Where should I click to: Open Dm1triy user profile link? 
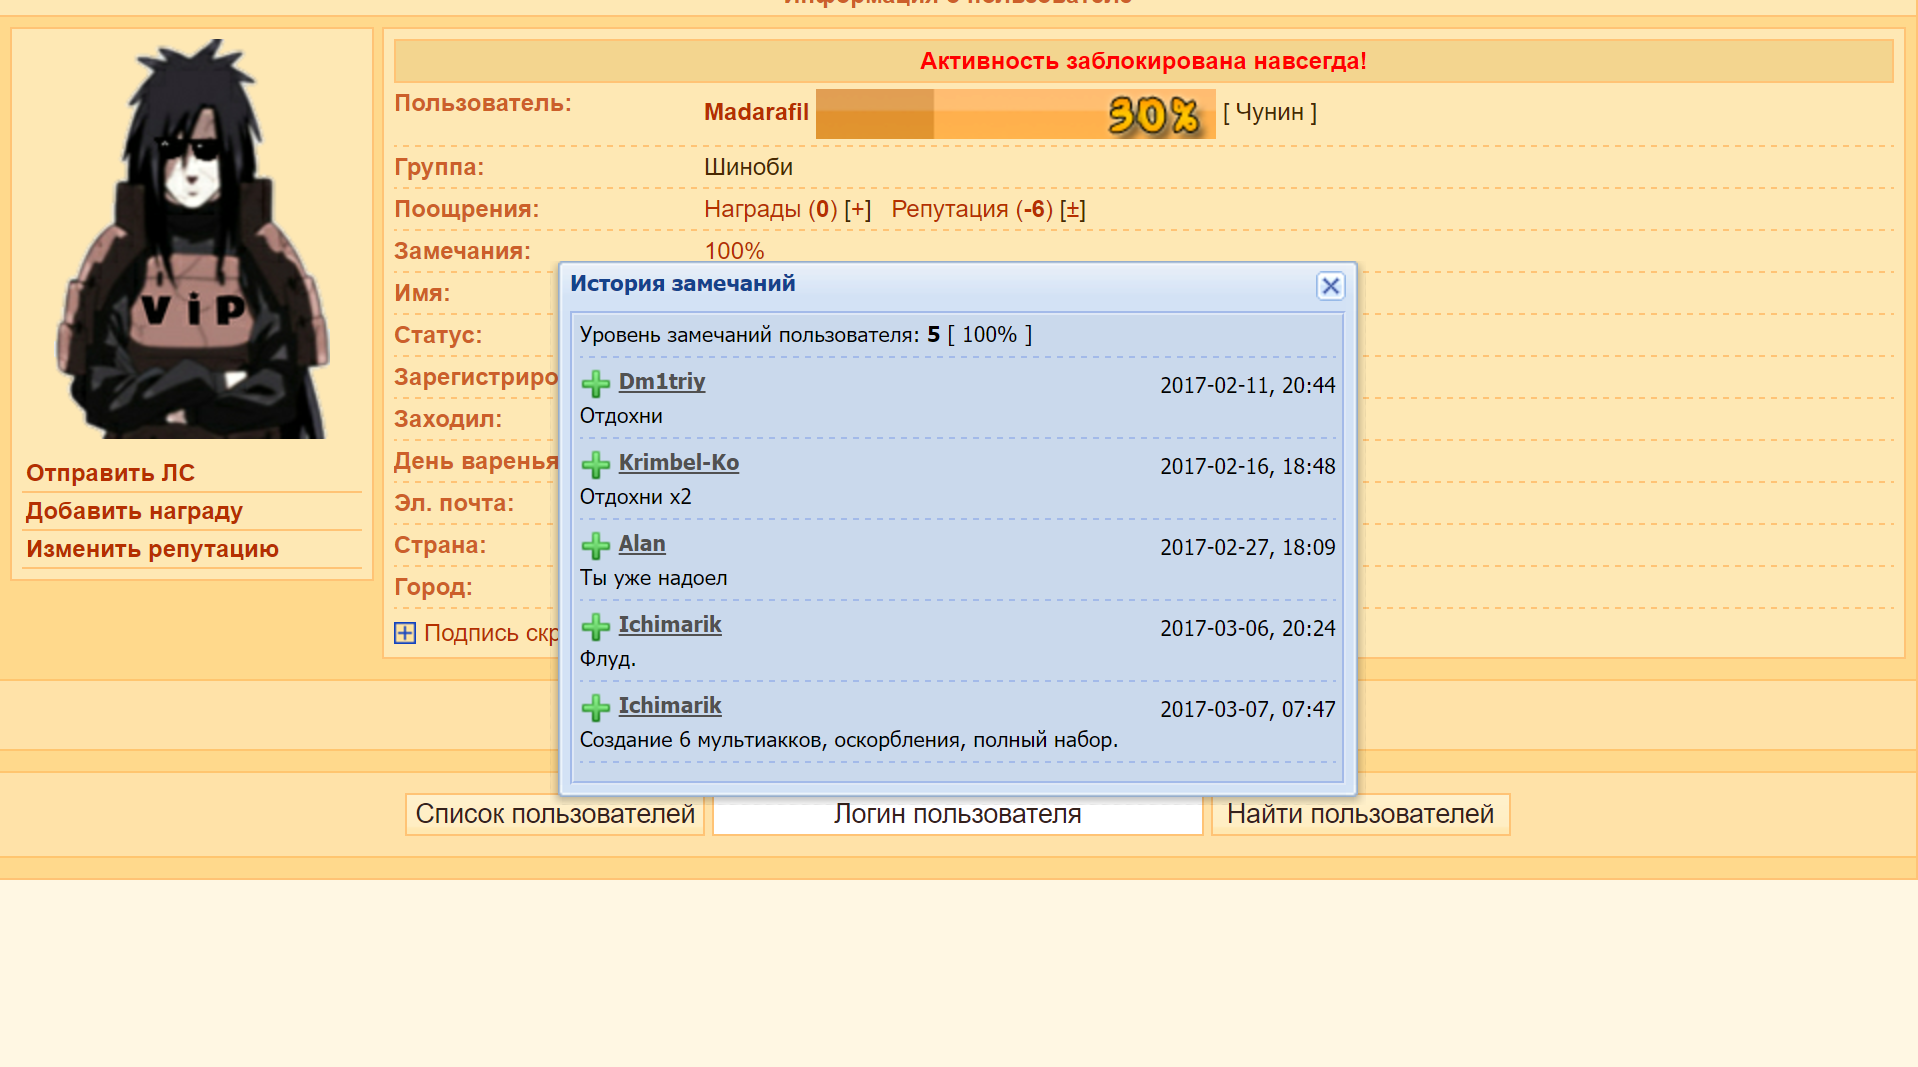662,381
